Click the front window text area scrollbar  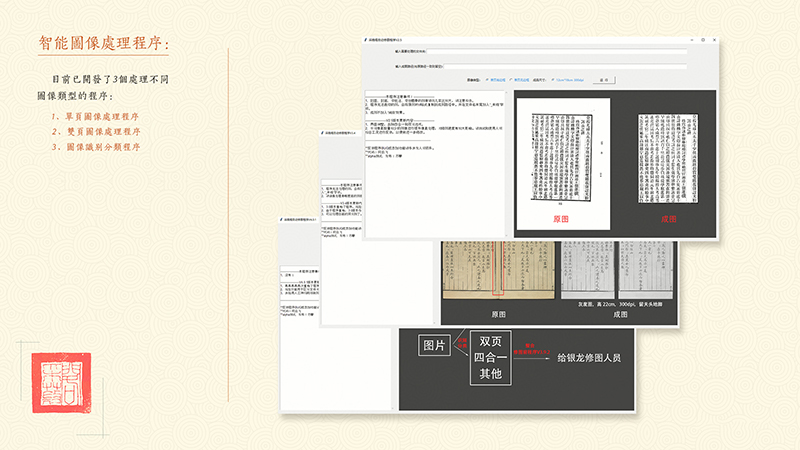click(x=507, y=164)
